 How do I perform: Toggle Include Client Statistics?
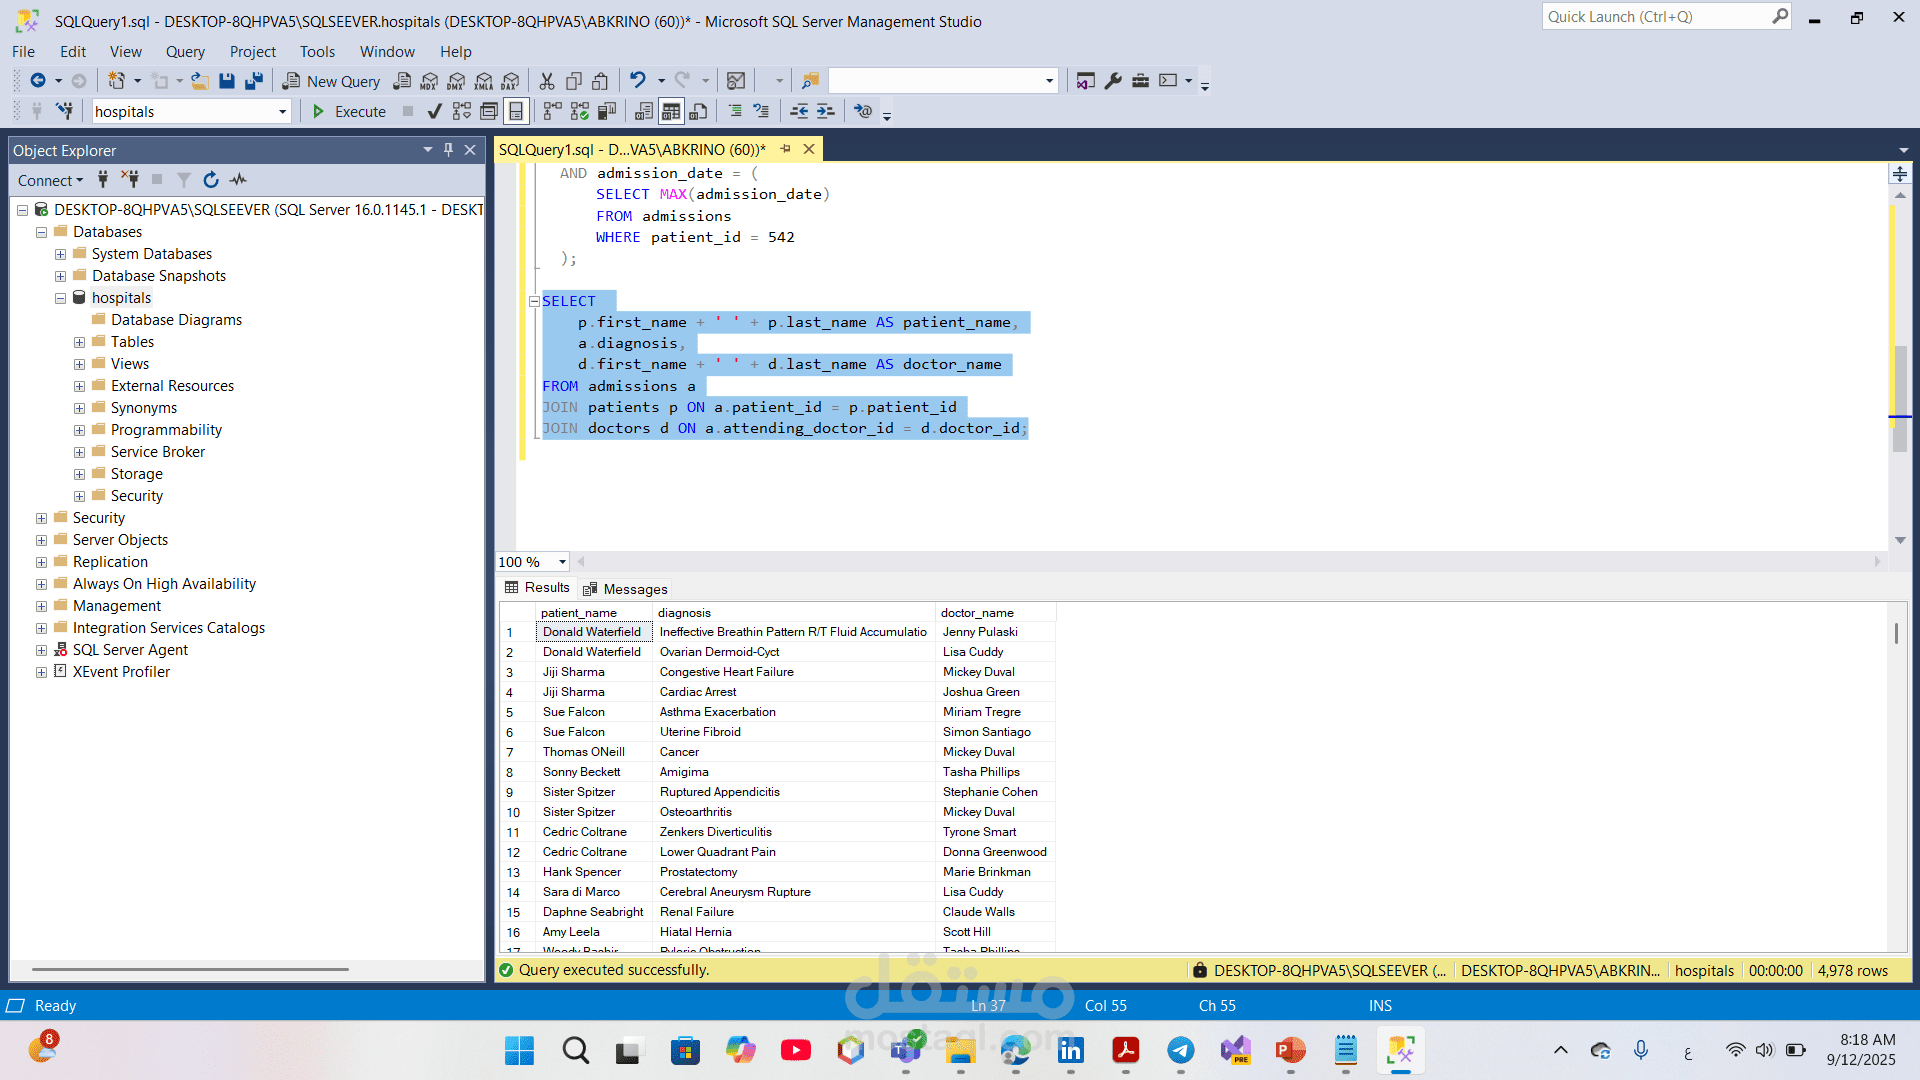607,111
